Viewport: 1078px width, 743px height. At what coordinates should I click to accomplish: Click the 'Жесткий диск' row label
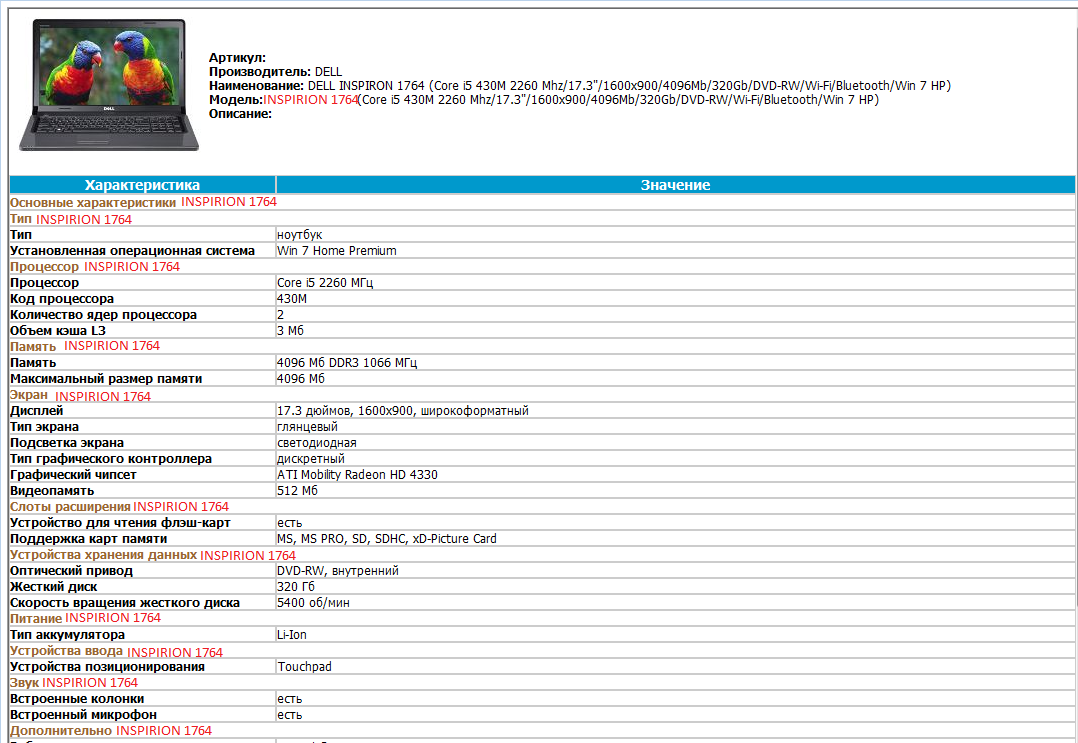(x=54, y=587)
